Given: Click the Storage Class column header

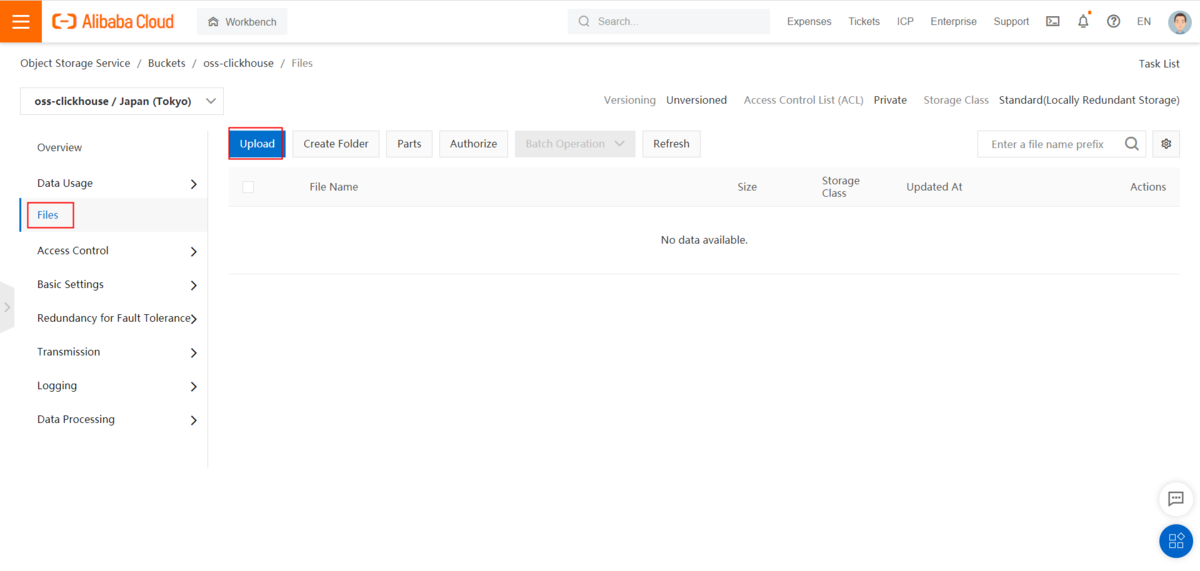Looking at the screenshot, I should tap(841, 187).
